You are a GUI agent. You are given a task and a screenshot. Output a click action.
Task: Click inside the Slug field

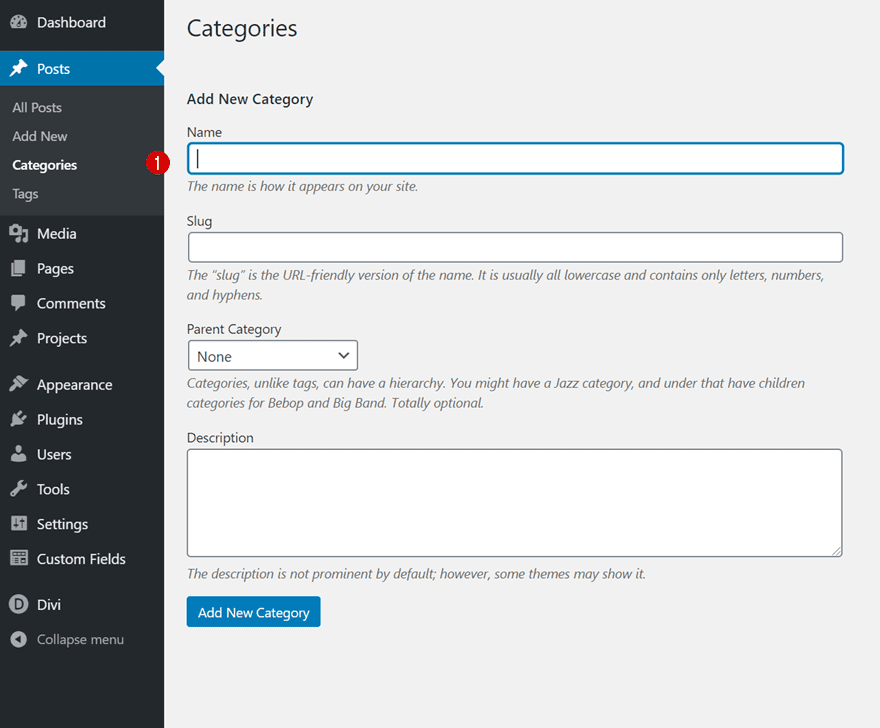(x=514, y=247)
